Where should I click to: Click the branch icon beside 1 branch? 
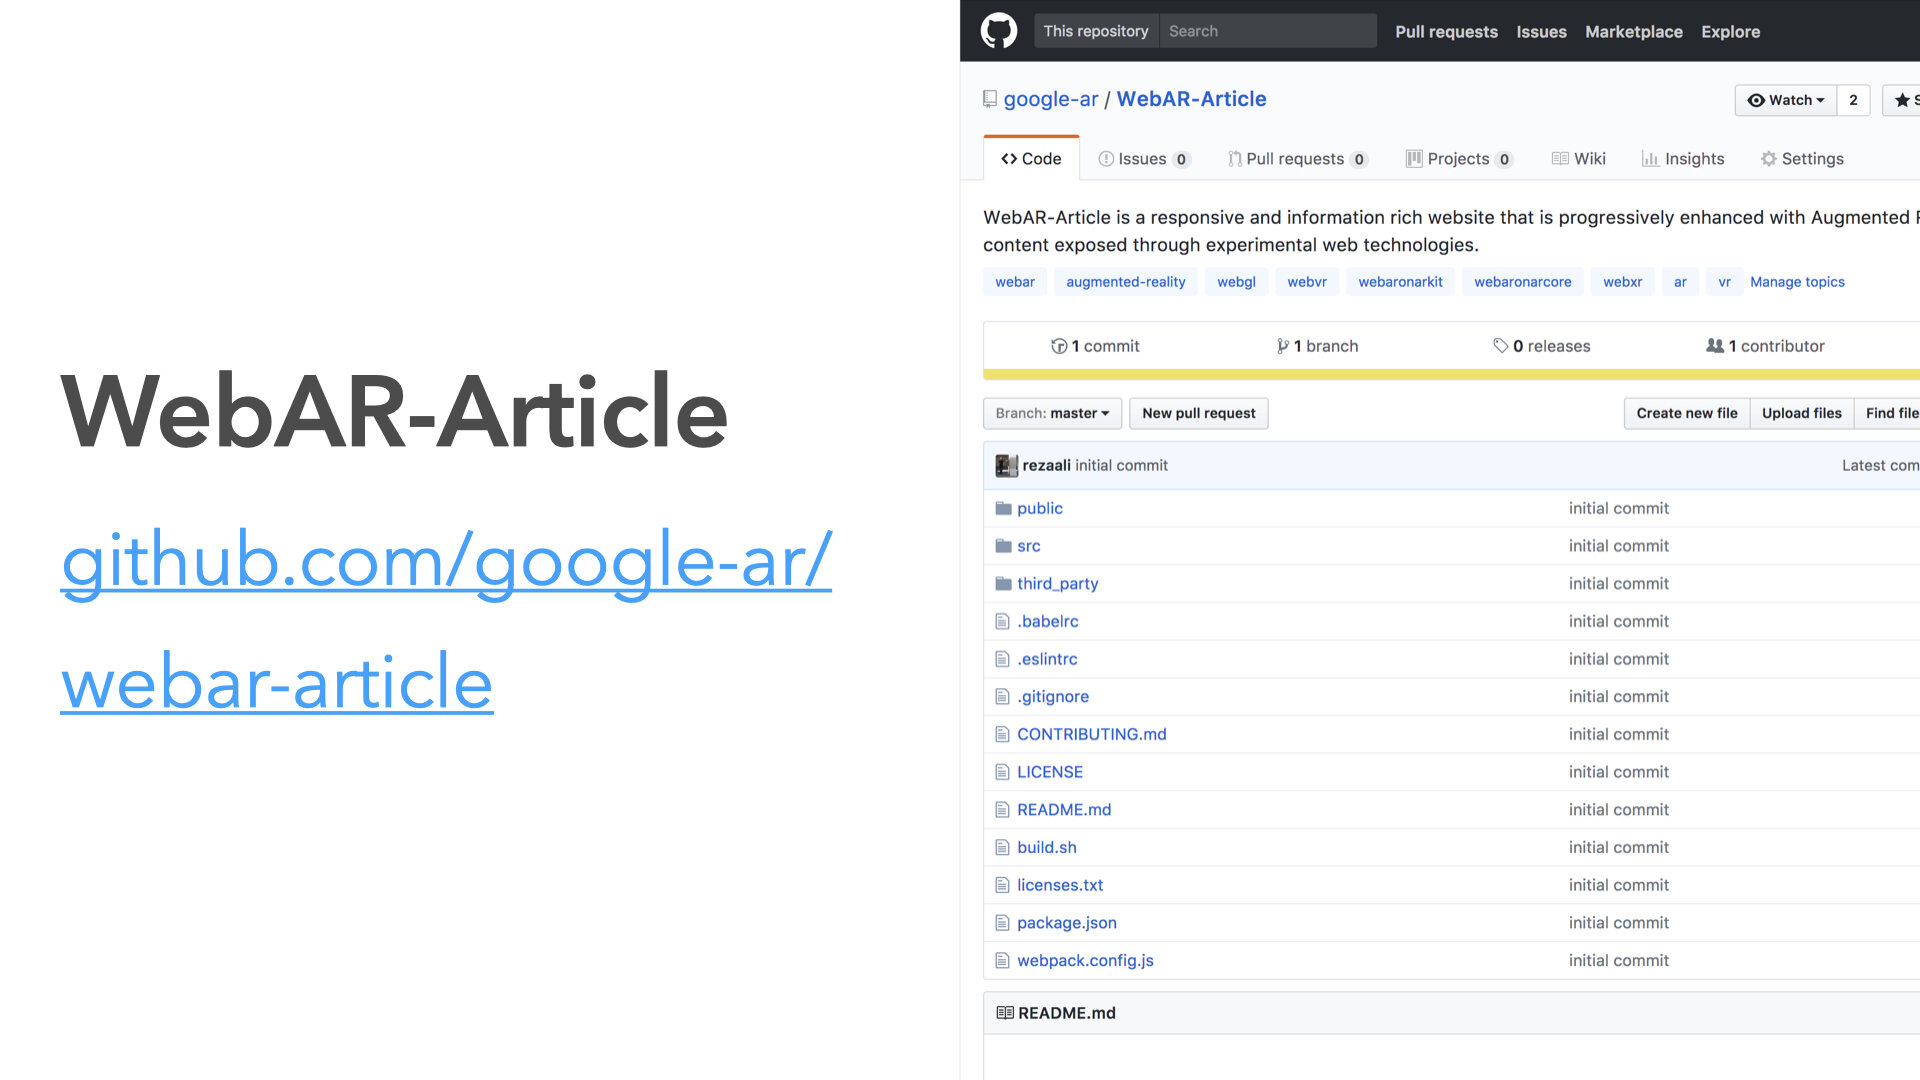tap(1282, 346)
